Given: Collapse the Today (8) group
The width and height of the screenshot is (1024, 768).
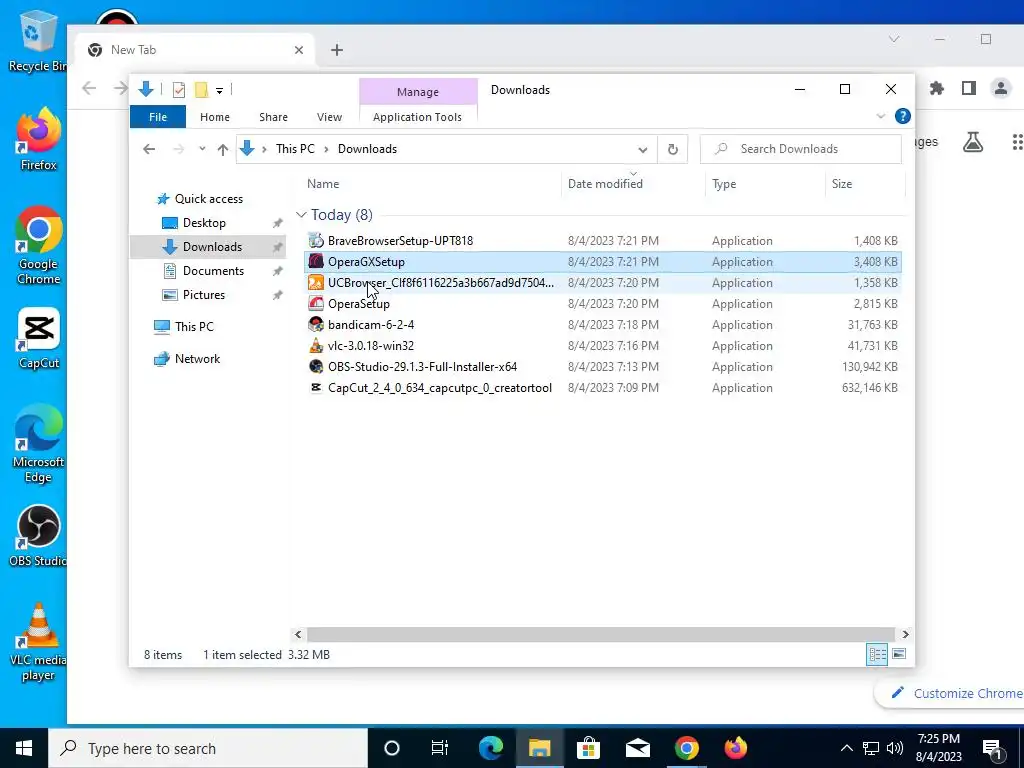Looking at the screenshot, I should pyautogui.click(x=301, y=215).
